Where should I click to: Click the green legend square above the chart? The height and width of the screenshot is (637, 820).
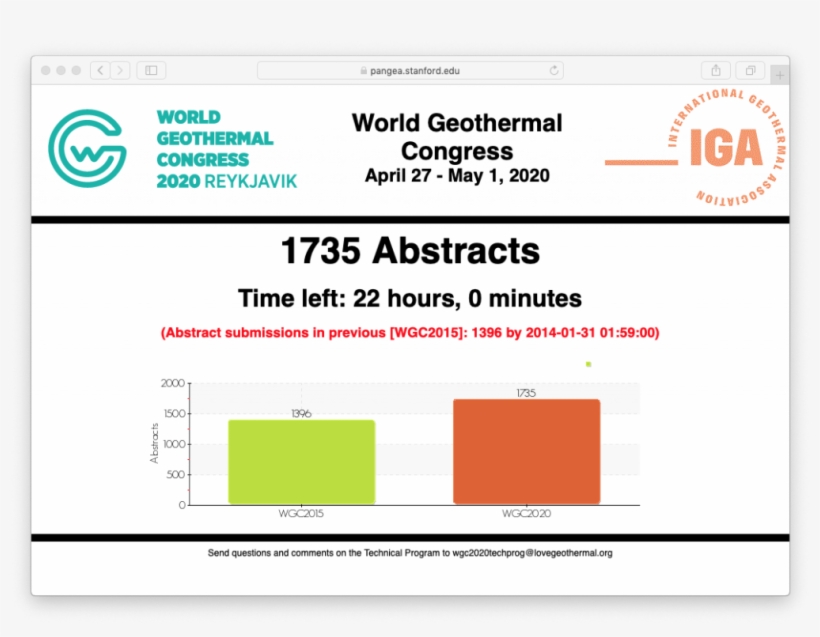(x=587, y=364)
